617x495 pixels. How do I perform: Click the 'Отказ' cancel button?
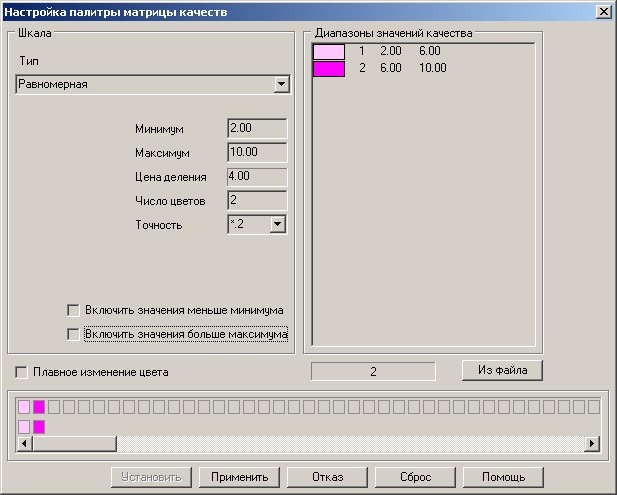(327, 477)
